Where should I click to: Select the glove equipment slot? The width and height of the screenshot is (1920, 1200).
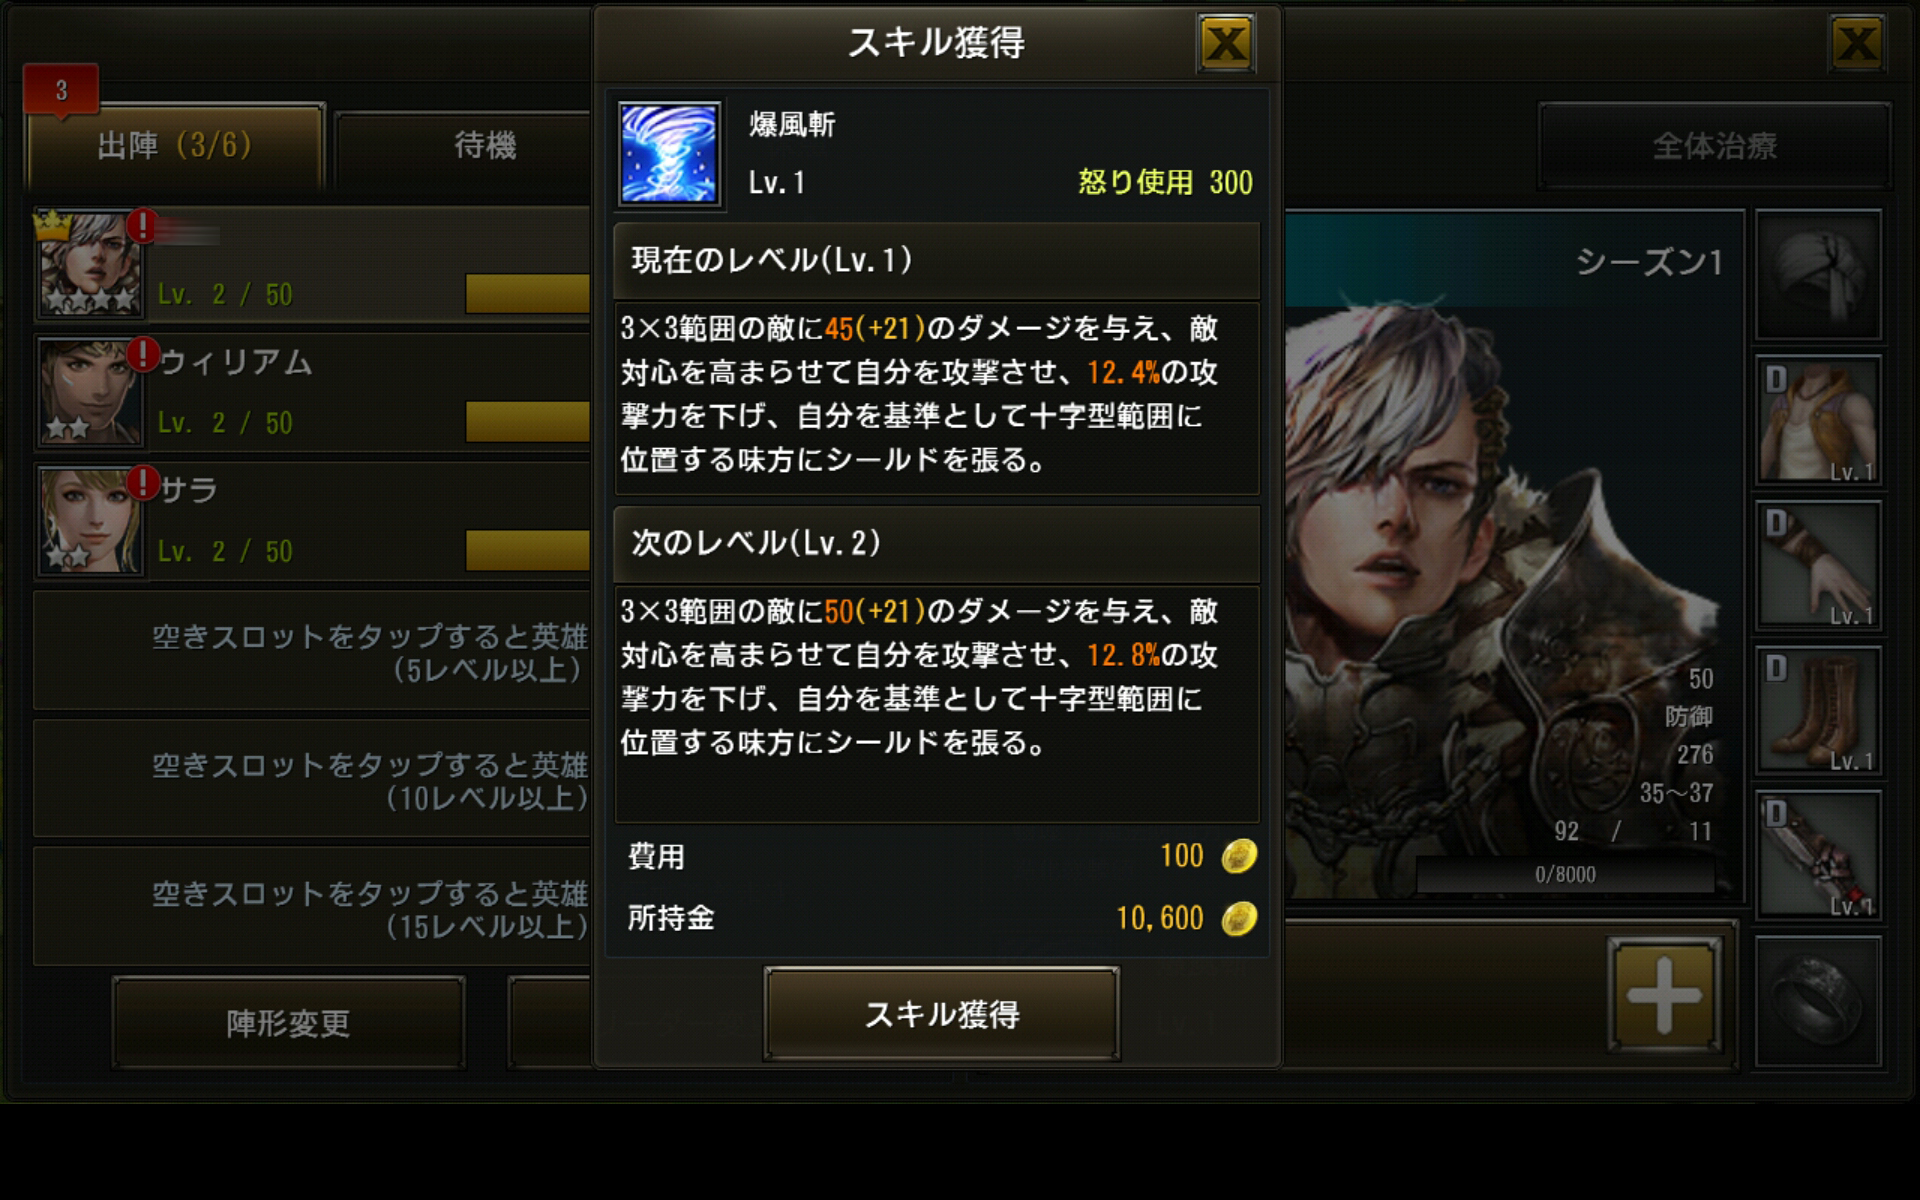[x=1818, y=566]
